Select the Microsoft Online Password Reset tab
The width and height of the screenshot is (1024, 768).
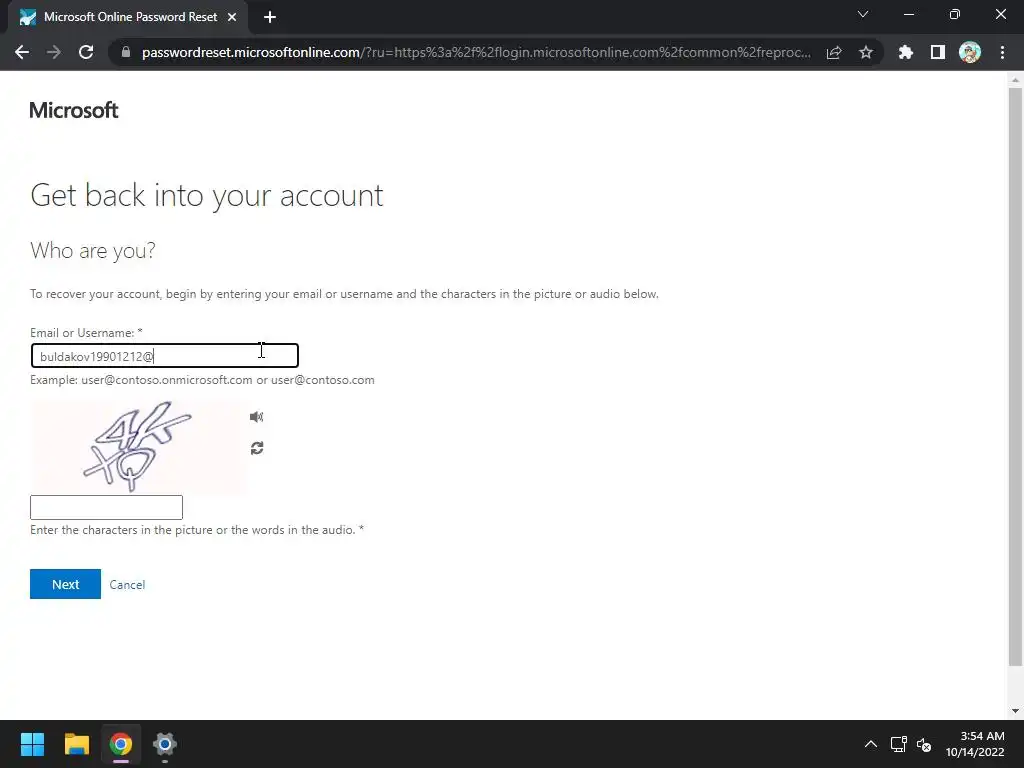pyautogui.click(x=128, y=17)
